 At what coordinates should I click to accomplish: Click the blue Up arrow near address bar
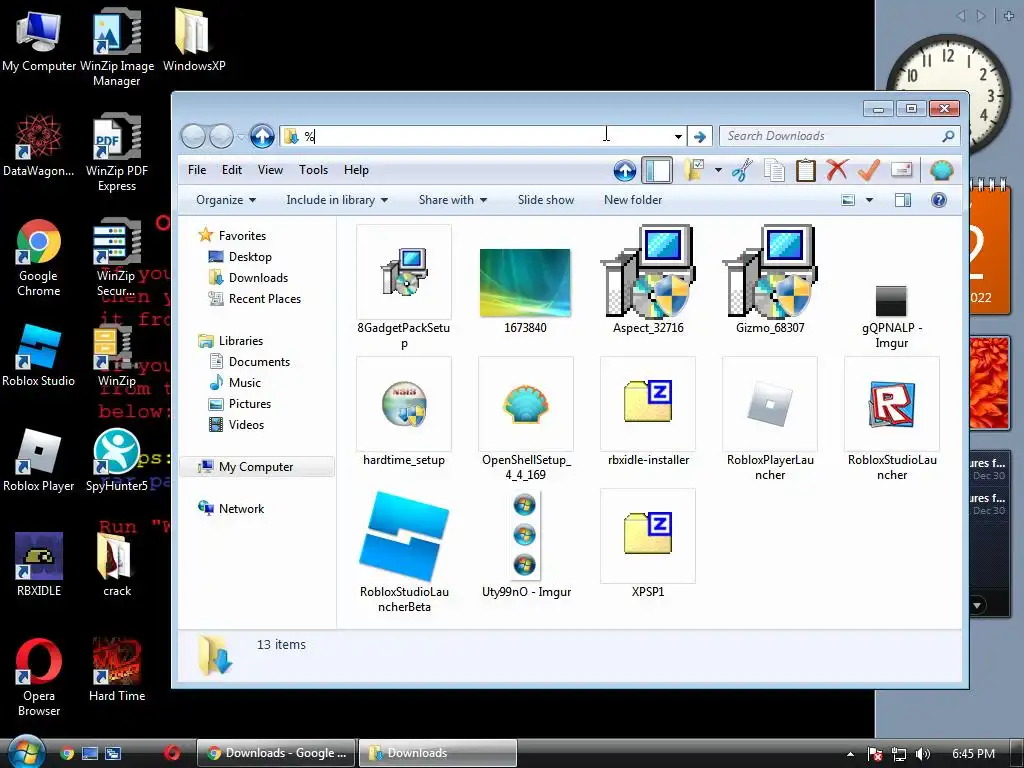coord(262,136)
